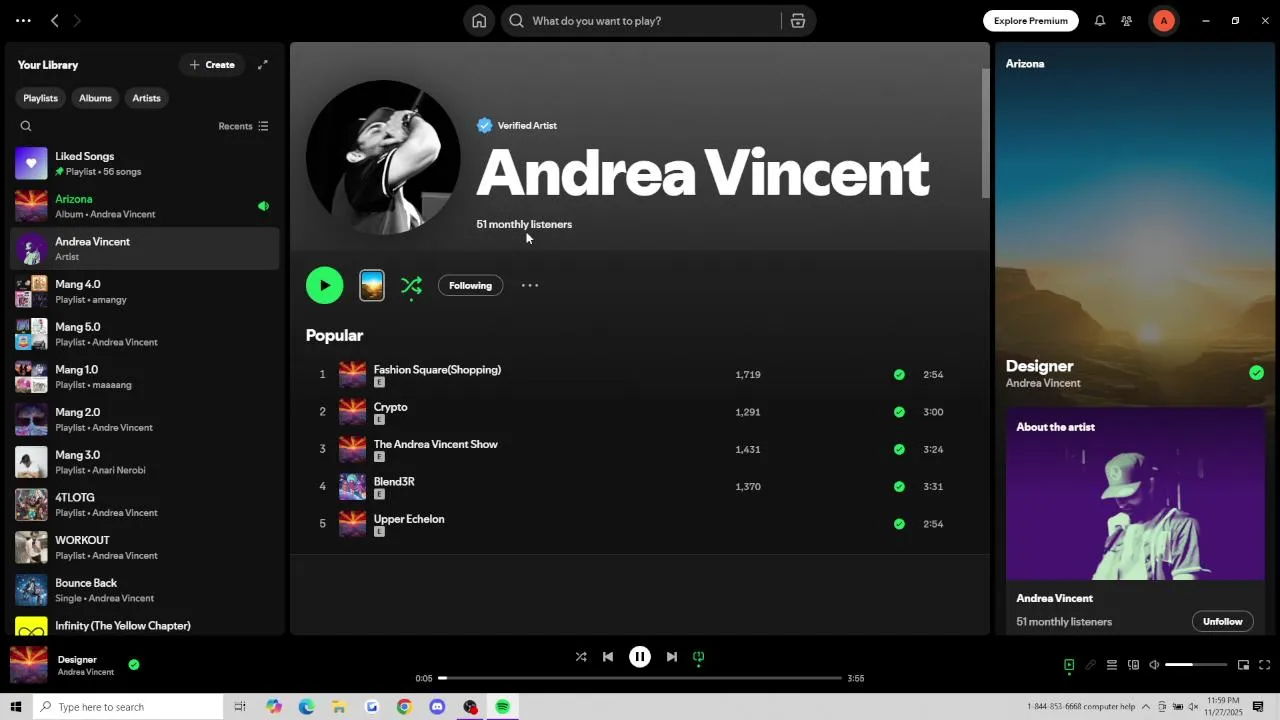
Task: Toggle saved checkmark for Designer in right panel
Action: click(1256, 373)
